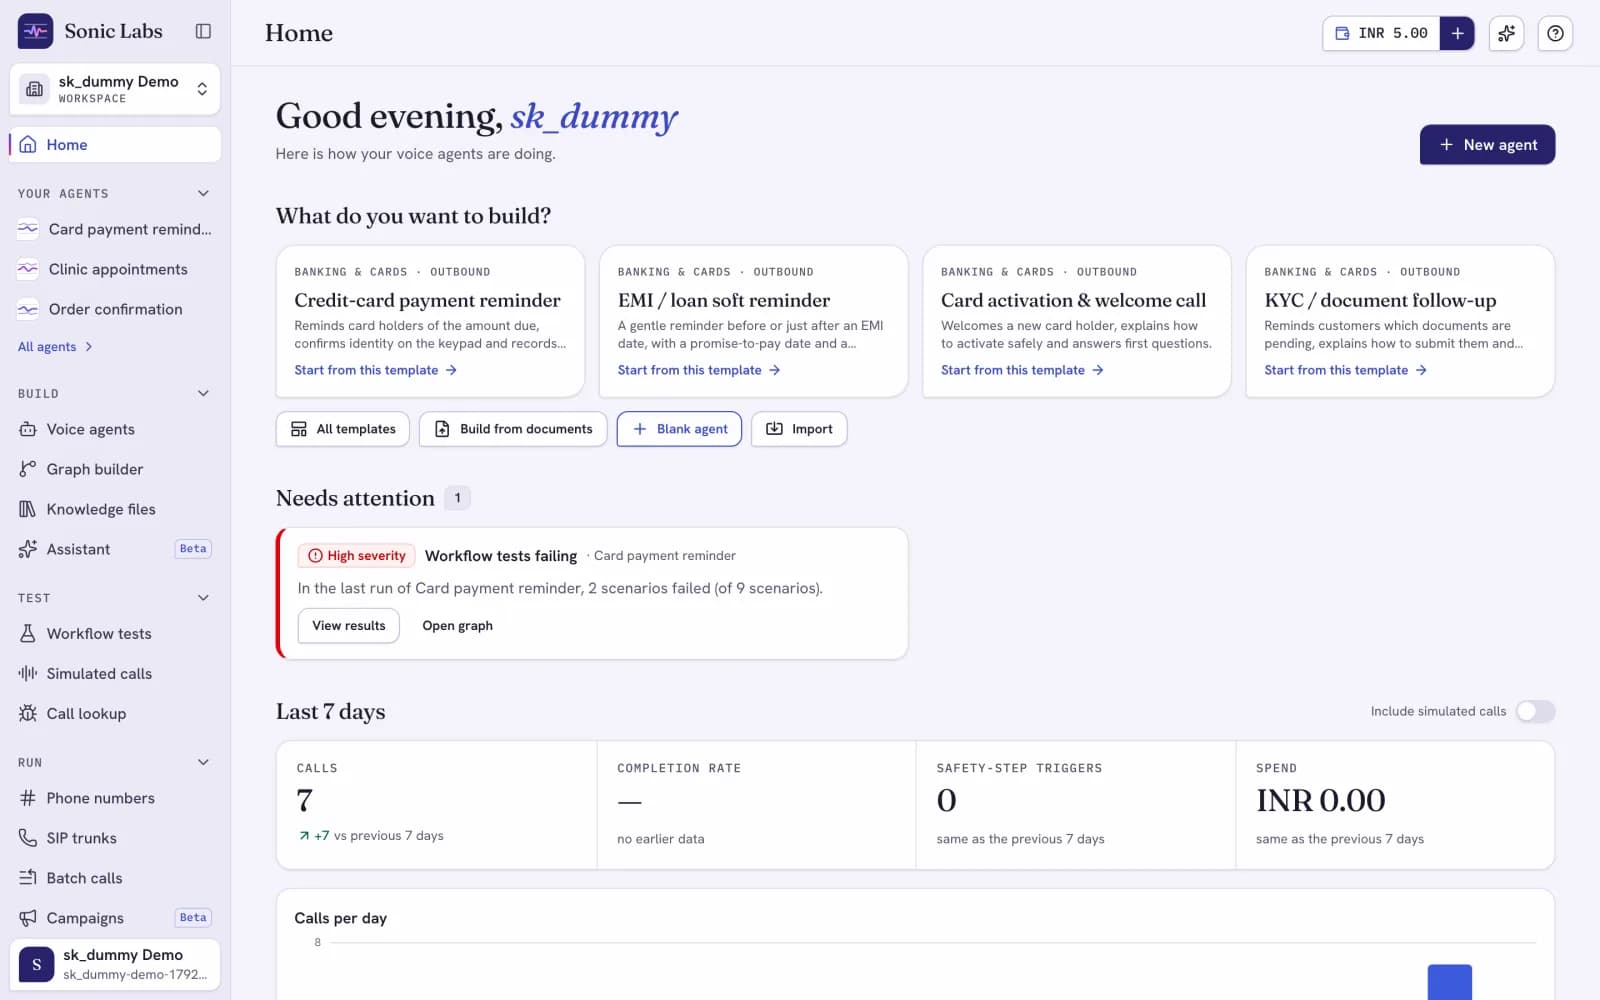This screenshot has height=1000, width=1600.
Task: Create a Blank agent
Action: tap(679, 429)
